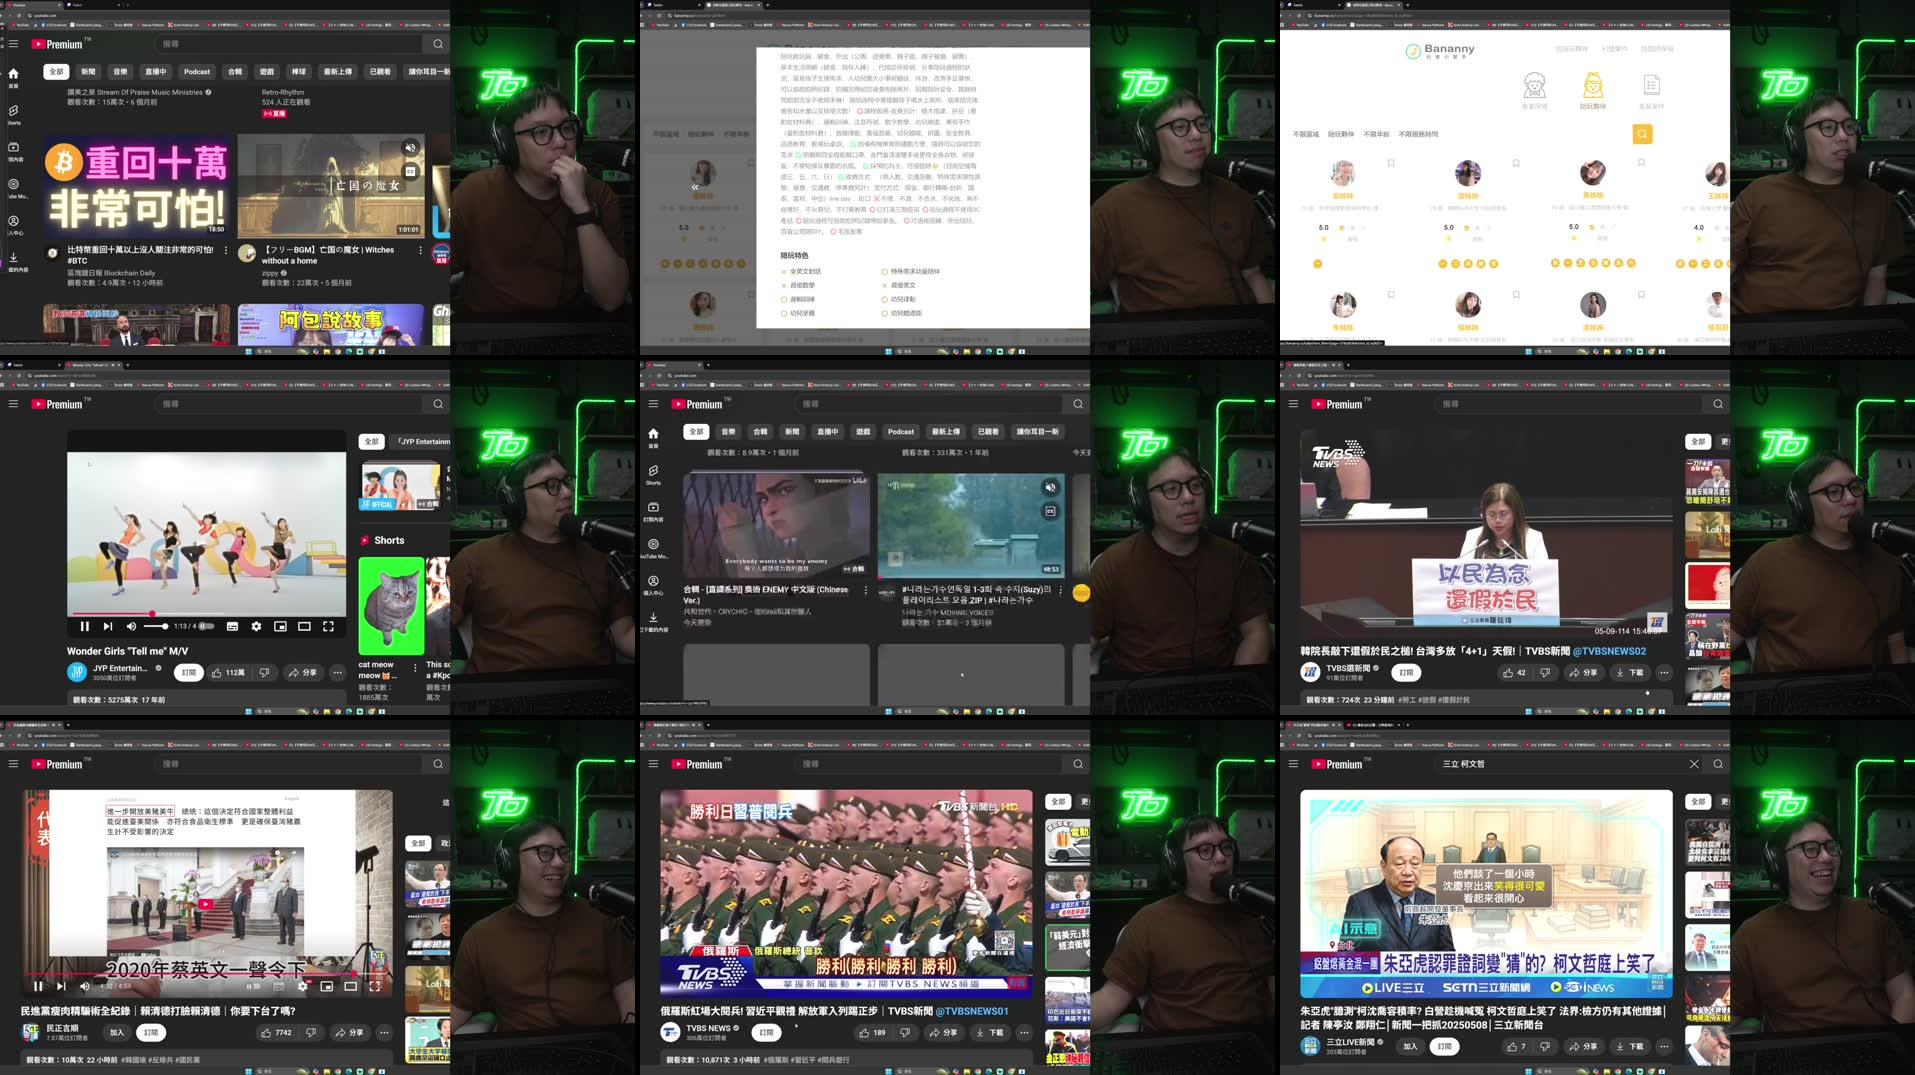Image resolution: width=1915 pixels, height=1075 pixels.
Task: Switch Wonder Girls player to theater mode
Action: tap(304, 626)
